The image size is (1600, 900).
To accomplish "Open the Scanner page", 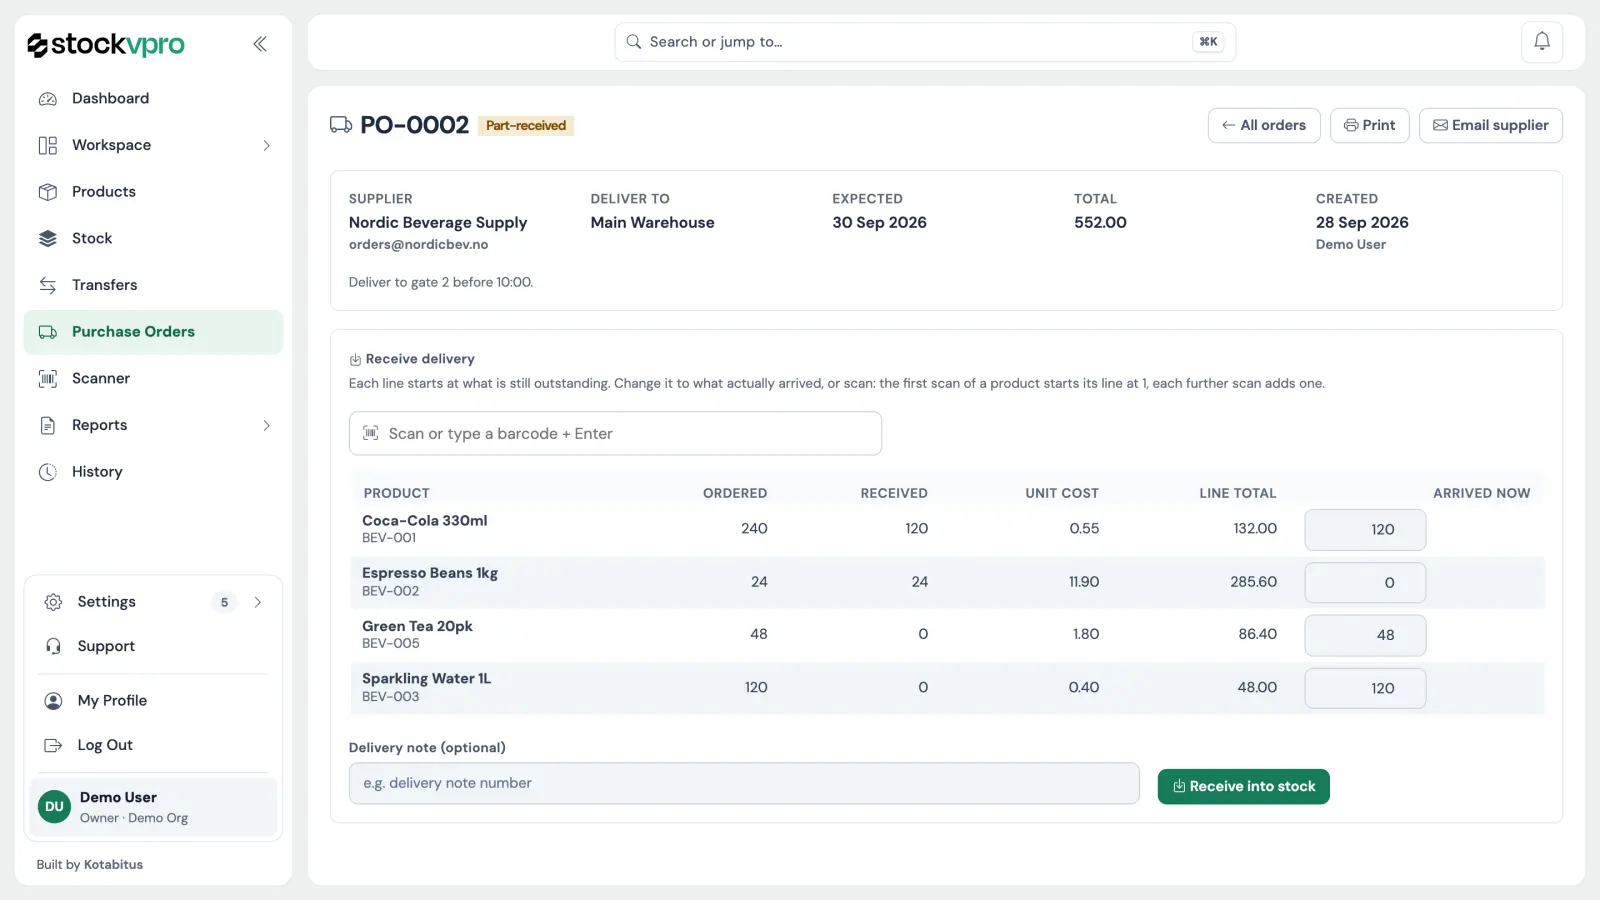I will click(153, 378).
